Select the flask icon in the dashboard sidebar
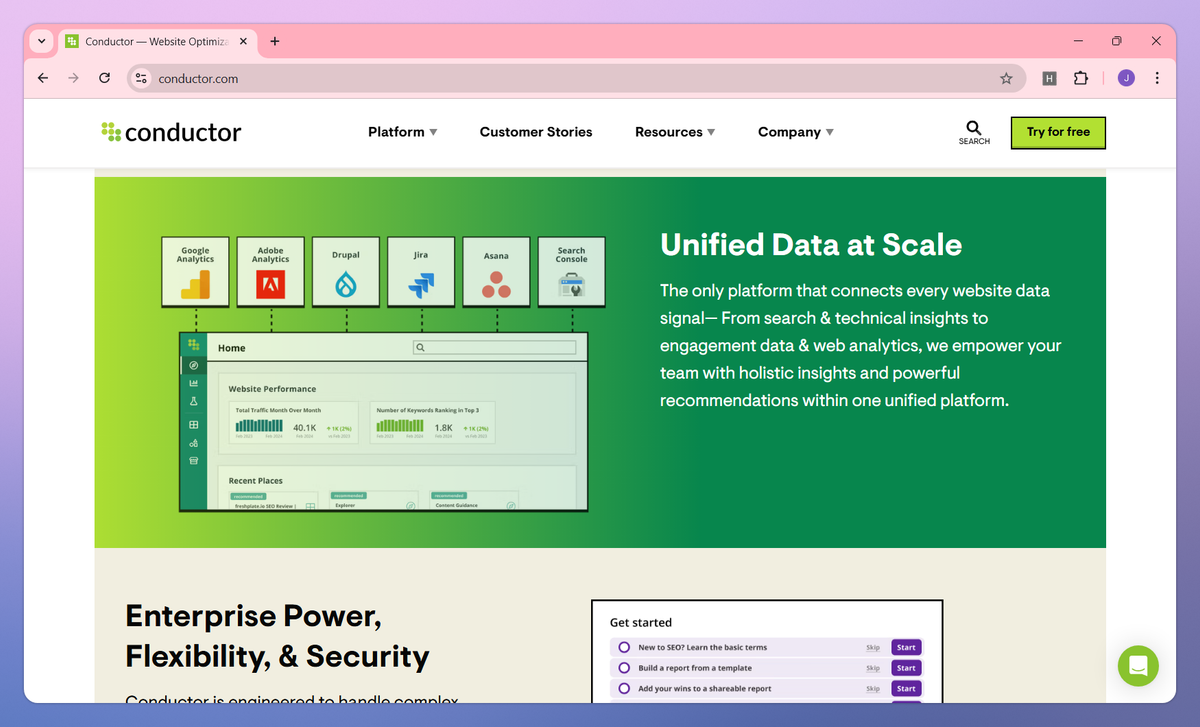This screenshot has width=1200, height=727. point(193,401)
